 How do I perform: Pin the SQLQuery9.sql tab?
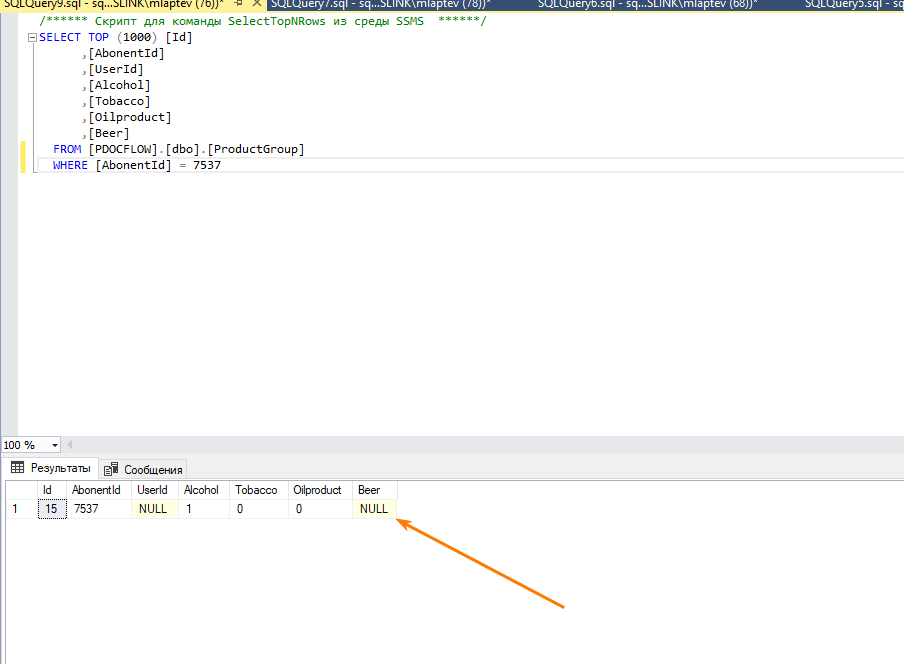click(x=238, y=3)
